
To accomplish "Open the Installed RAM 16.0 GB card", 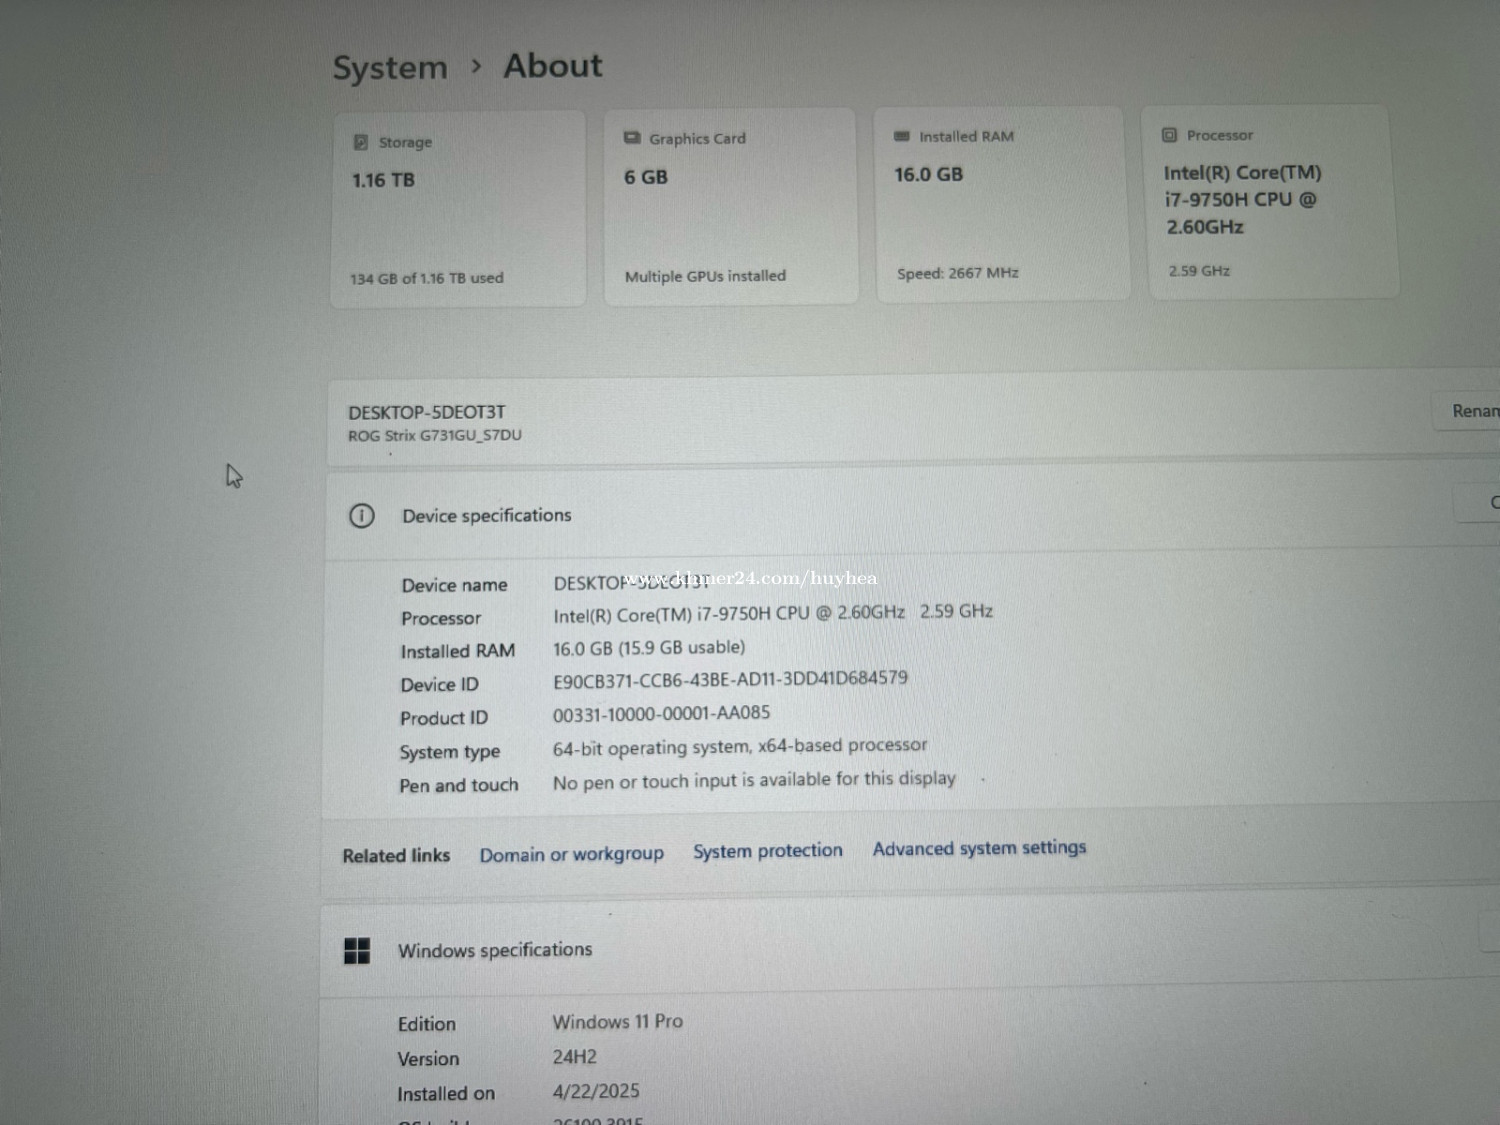I will point(1002,203).
